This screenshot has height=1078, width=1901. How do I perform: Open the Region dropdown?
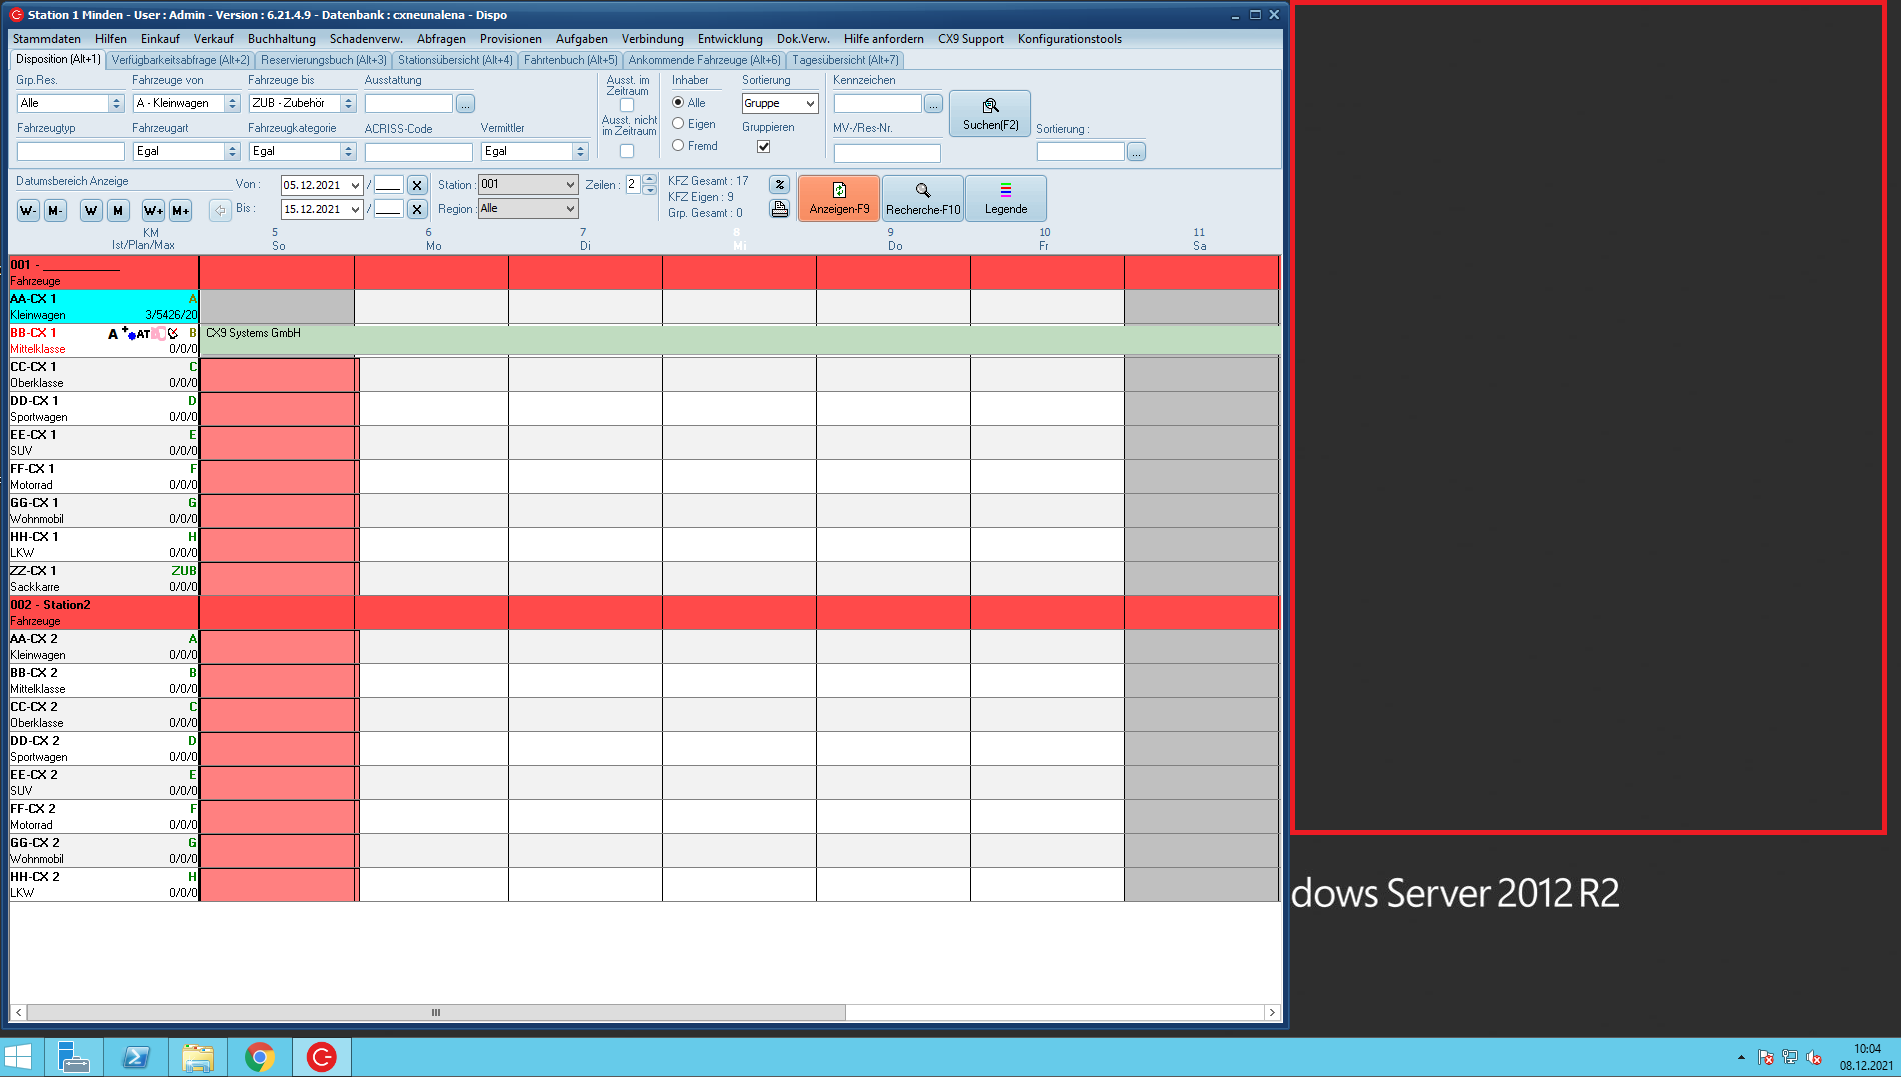click(570, 209)
